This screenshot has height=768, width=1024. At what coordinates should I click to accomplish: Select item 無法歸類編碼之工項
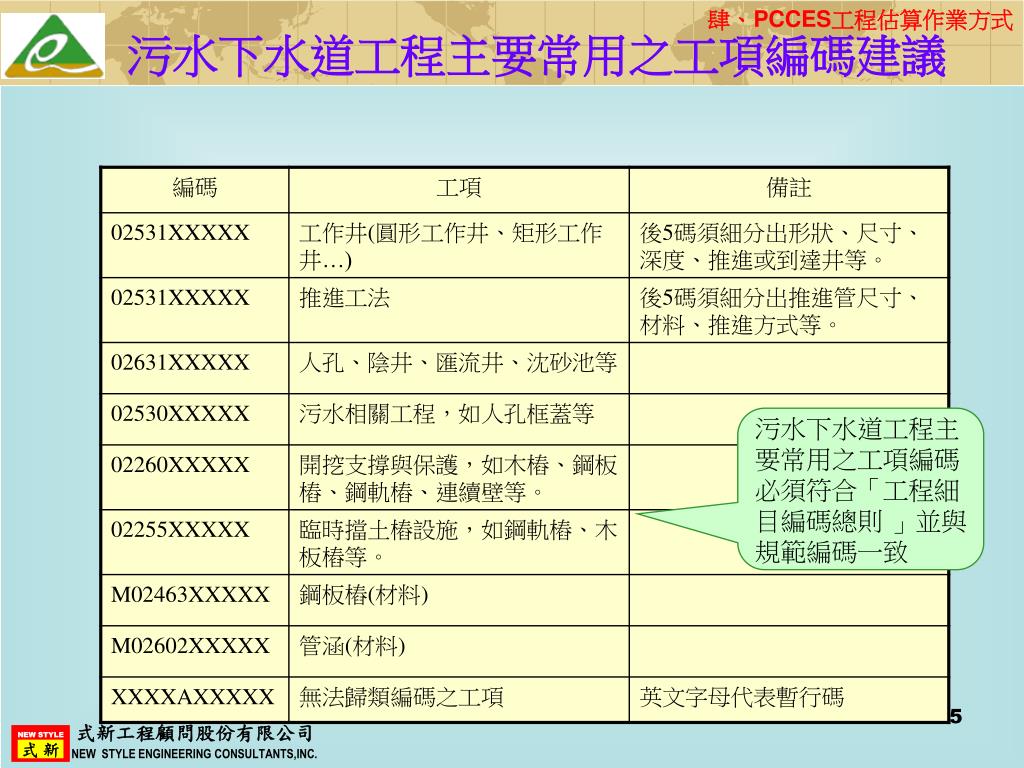tap(401, 697)
